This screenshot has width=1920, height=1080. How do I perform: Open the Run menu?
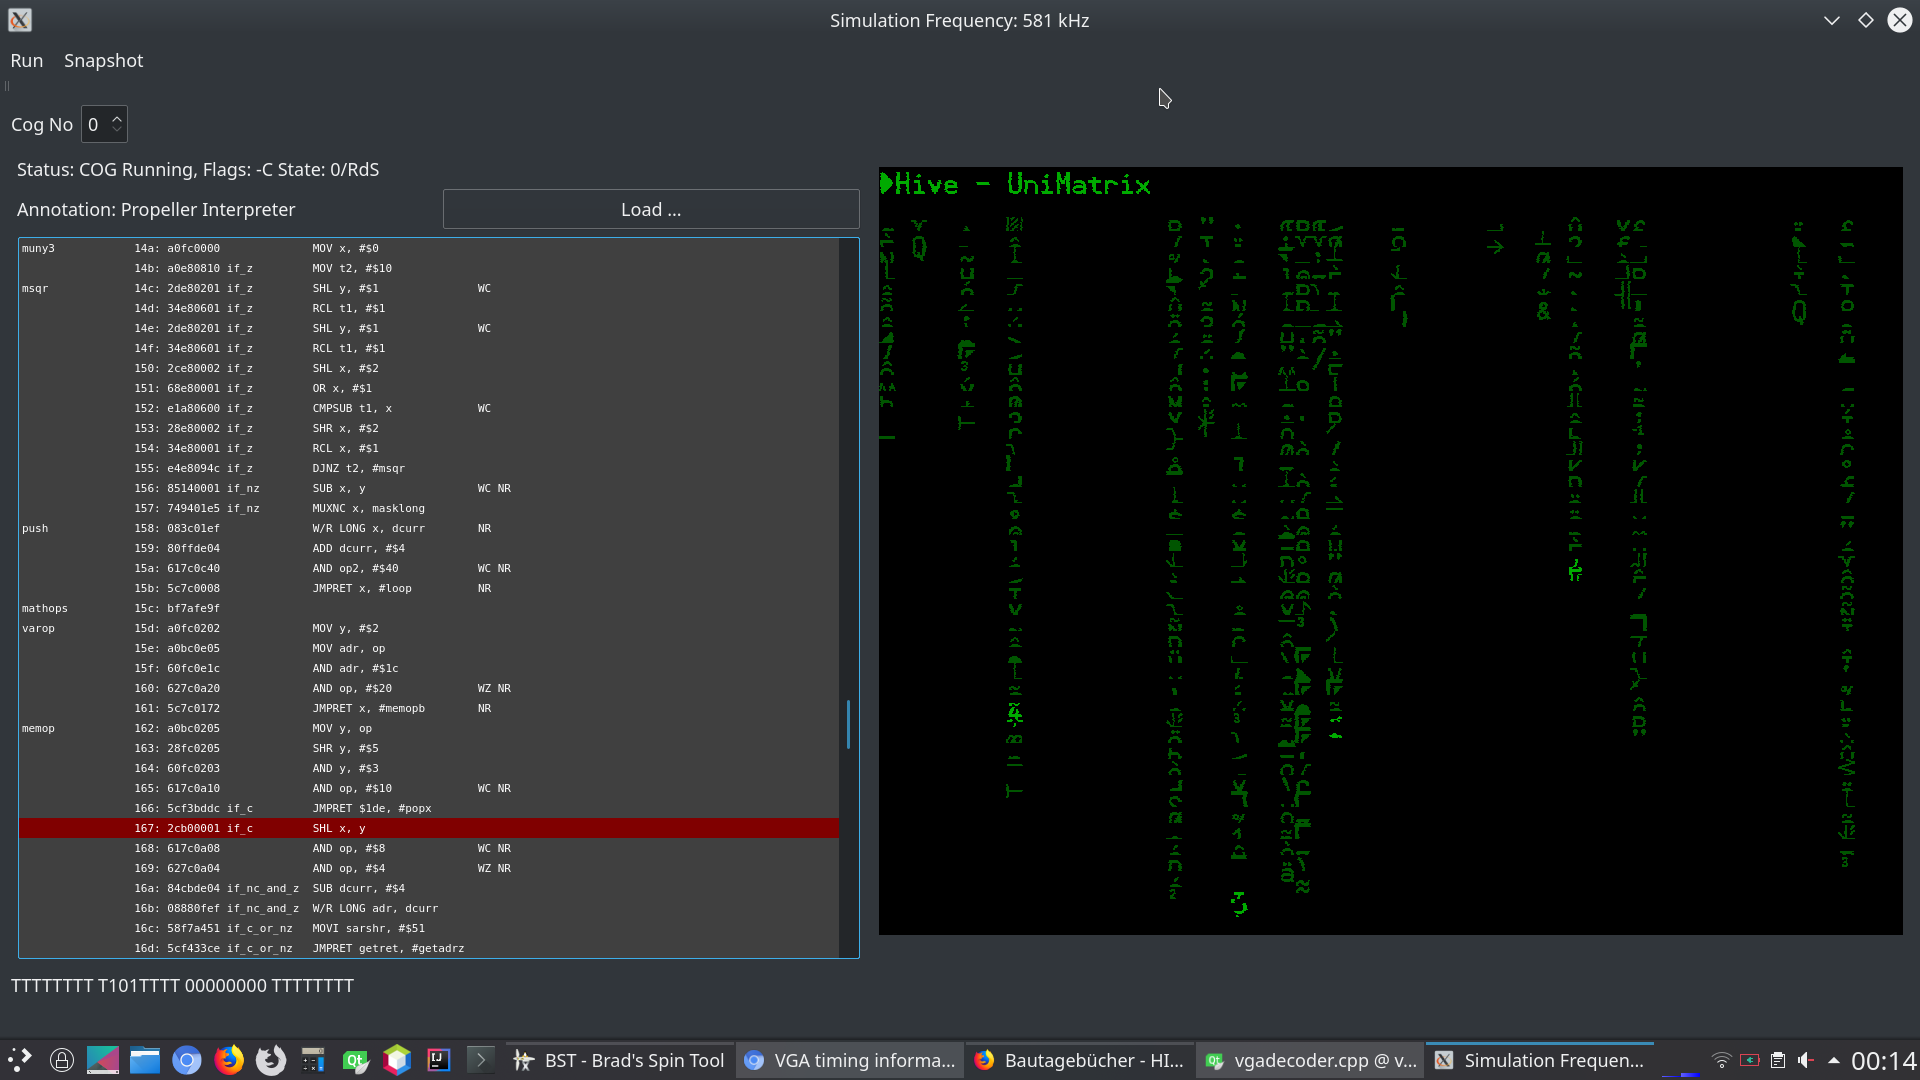point(27,60)
